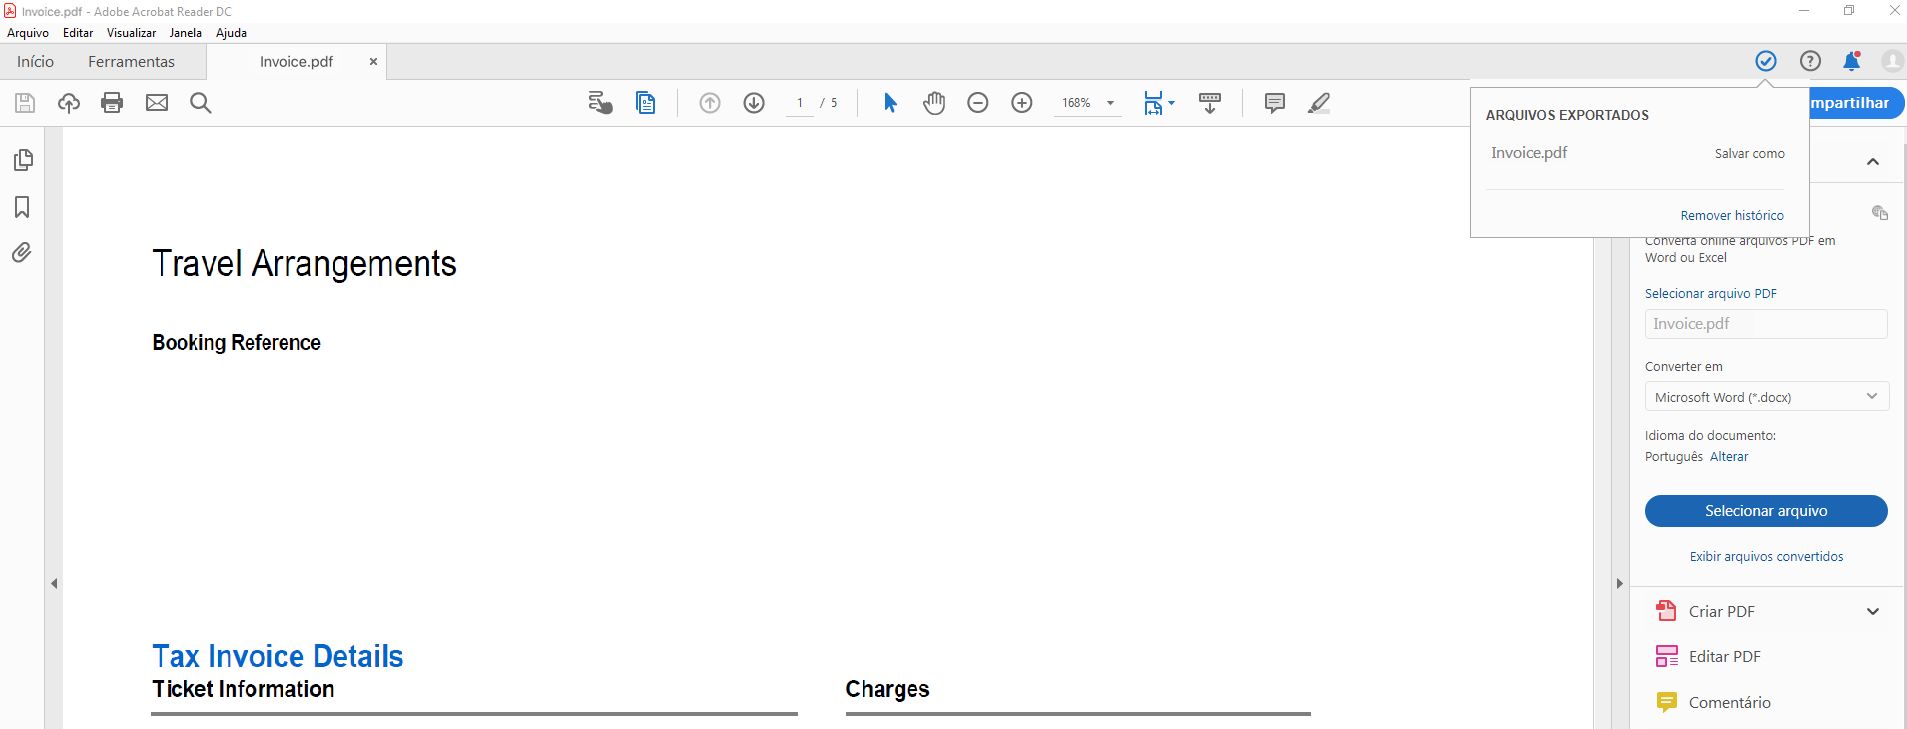Open the Criar PDF tool

tap(1721, 611)
